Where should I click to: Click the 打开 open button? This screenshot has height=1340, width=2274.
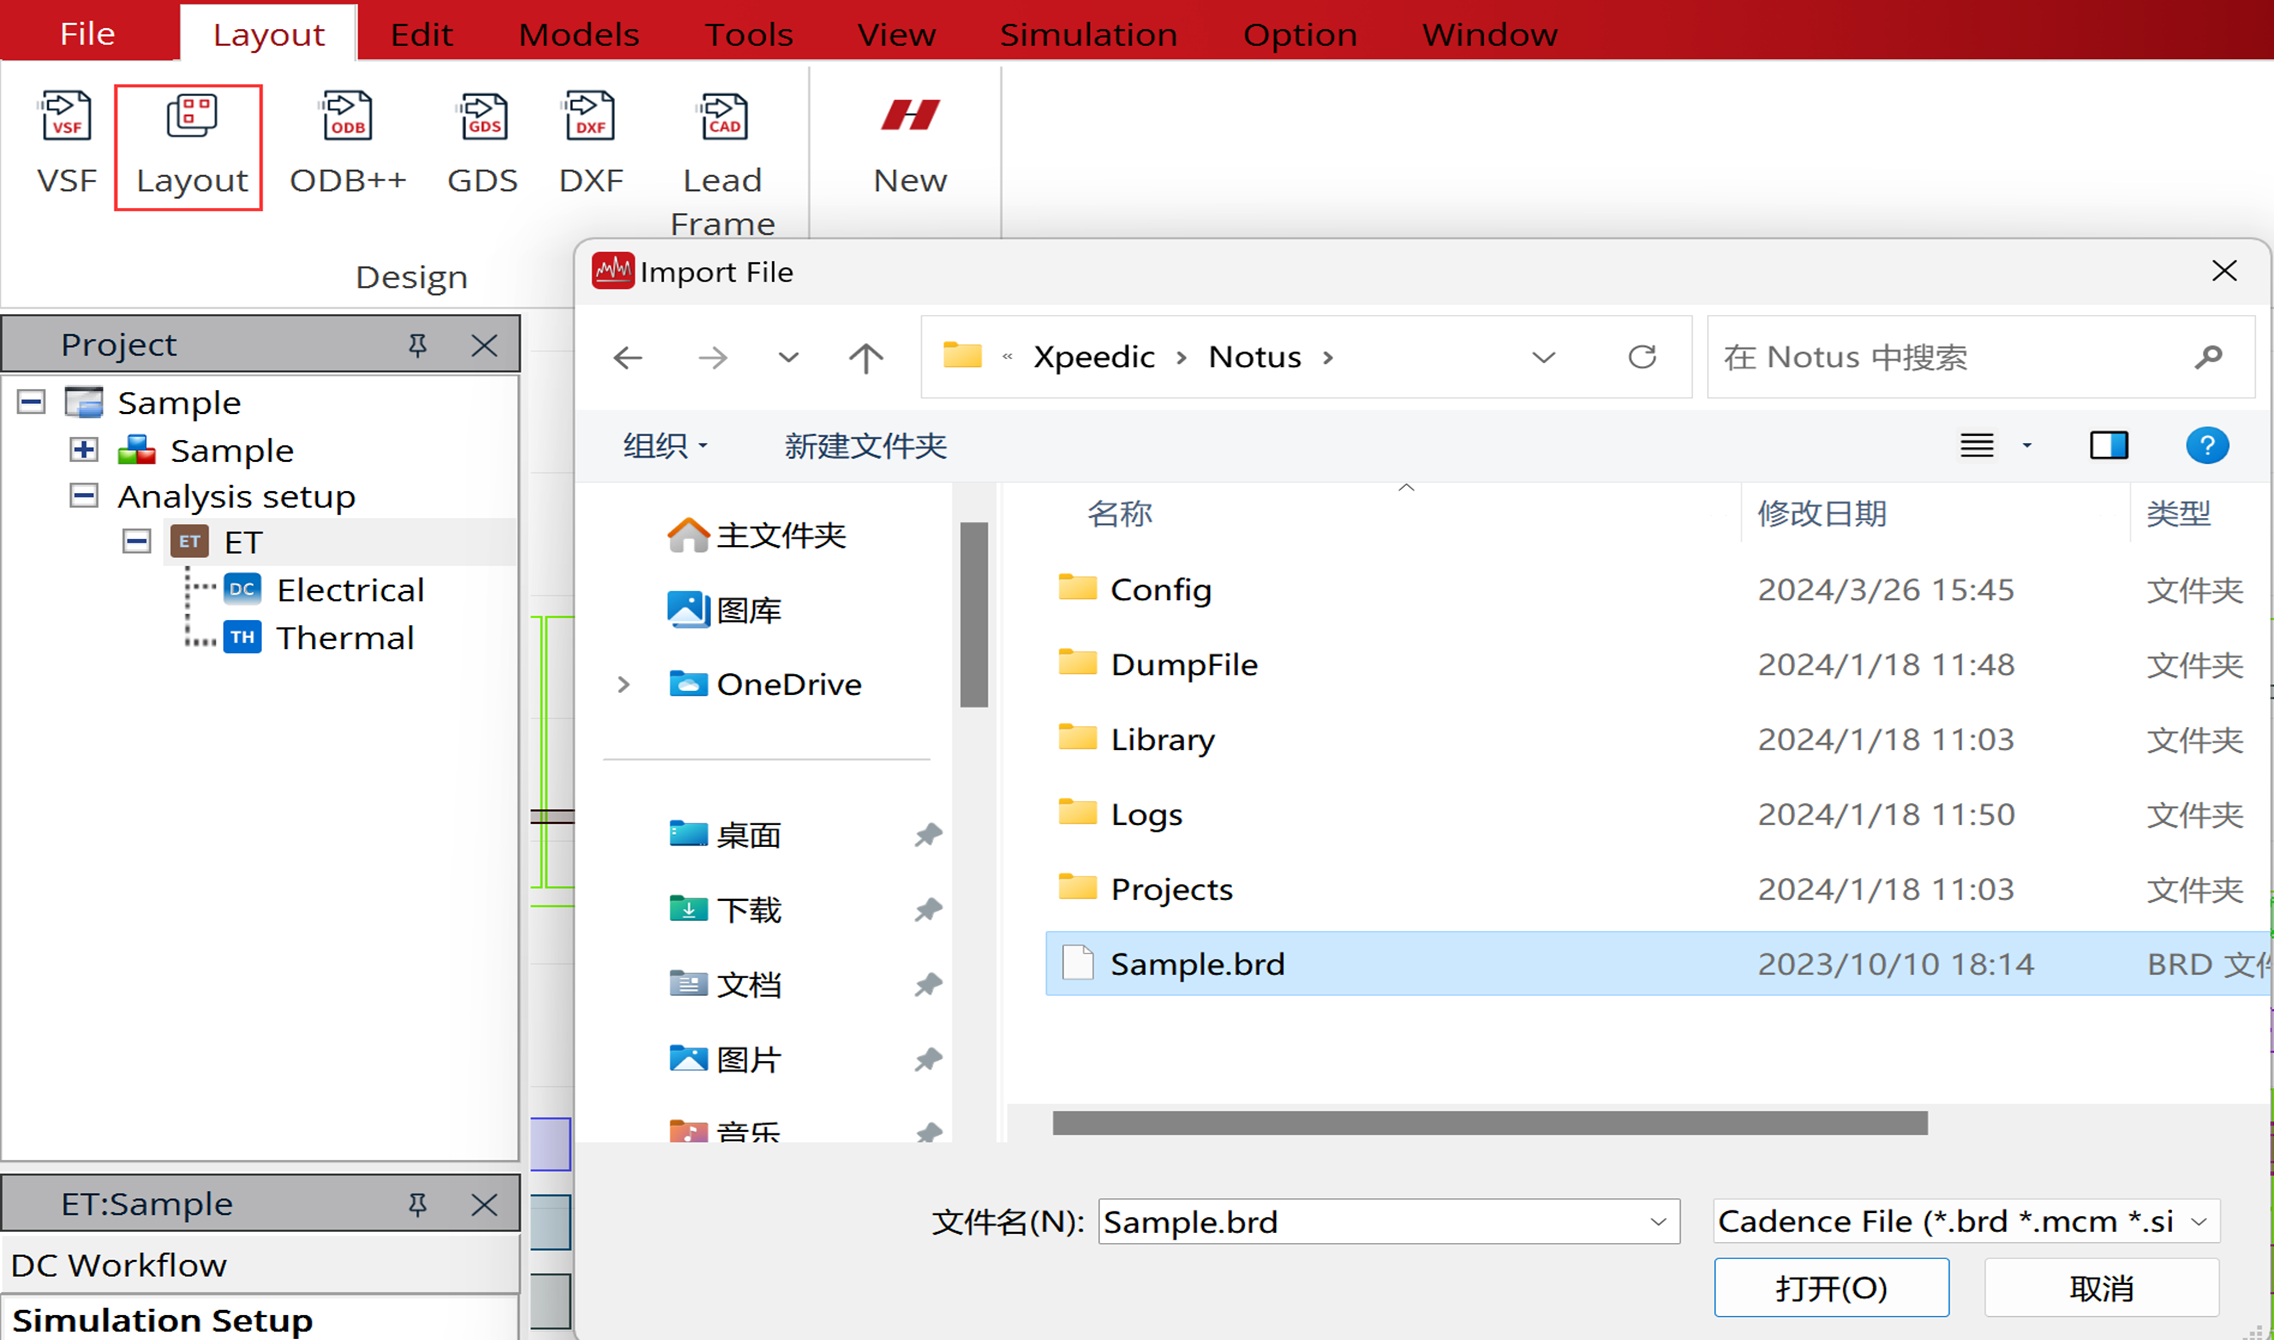coord(1834,1287)
